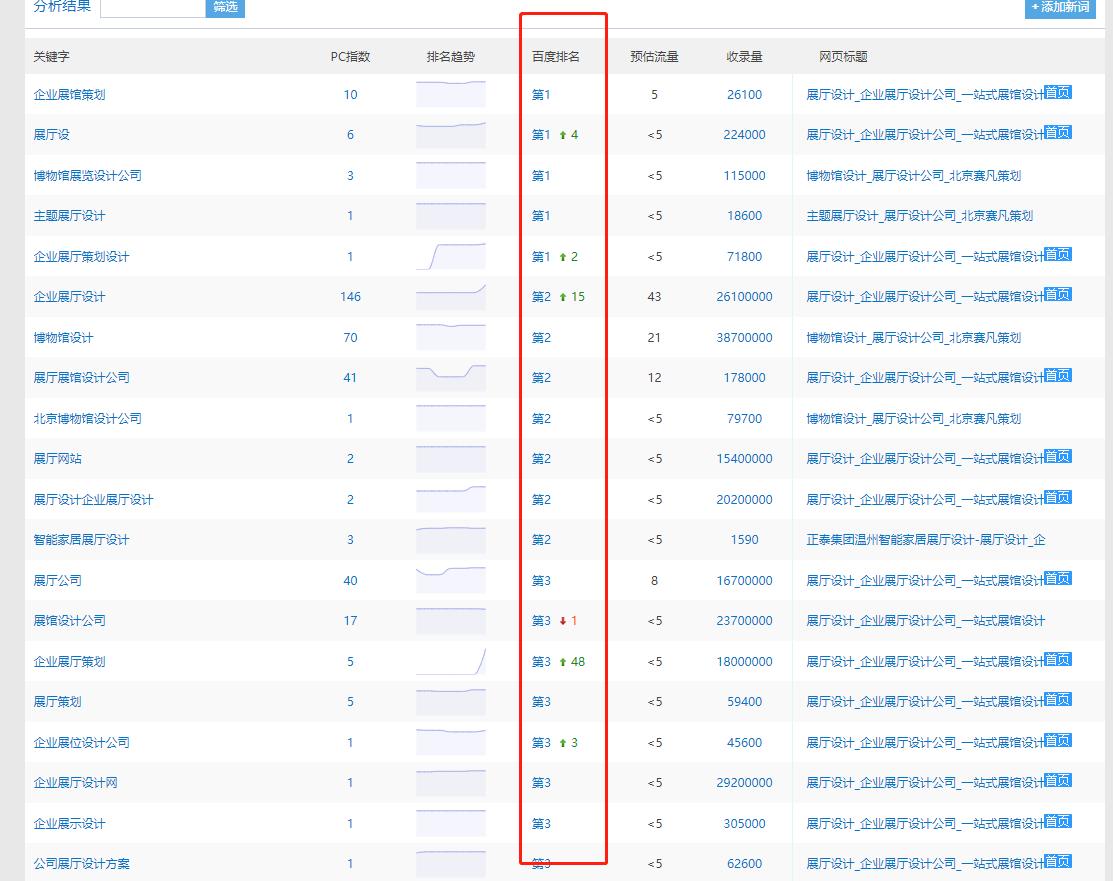The image size is (1113, 881).
Task: Open page title link in 展馆设计公司 row
Action: 926,621
